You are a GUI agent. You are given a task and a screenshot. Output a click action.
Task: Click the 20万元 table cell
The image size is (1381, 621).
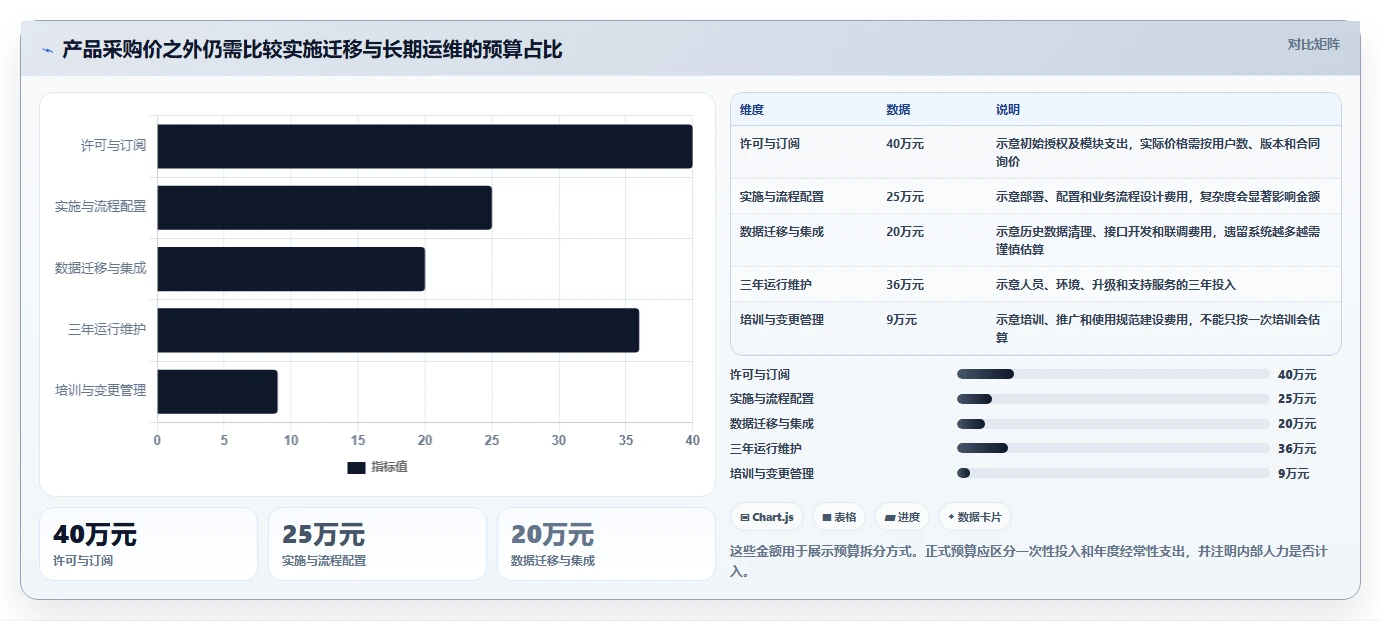[x=905, y=232]
